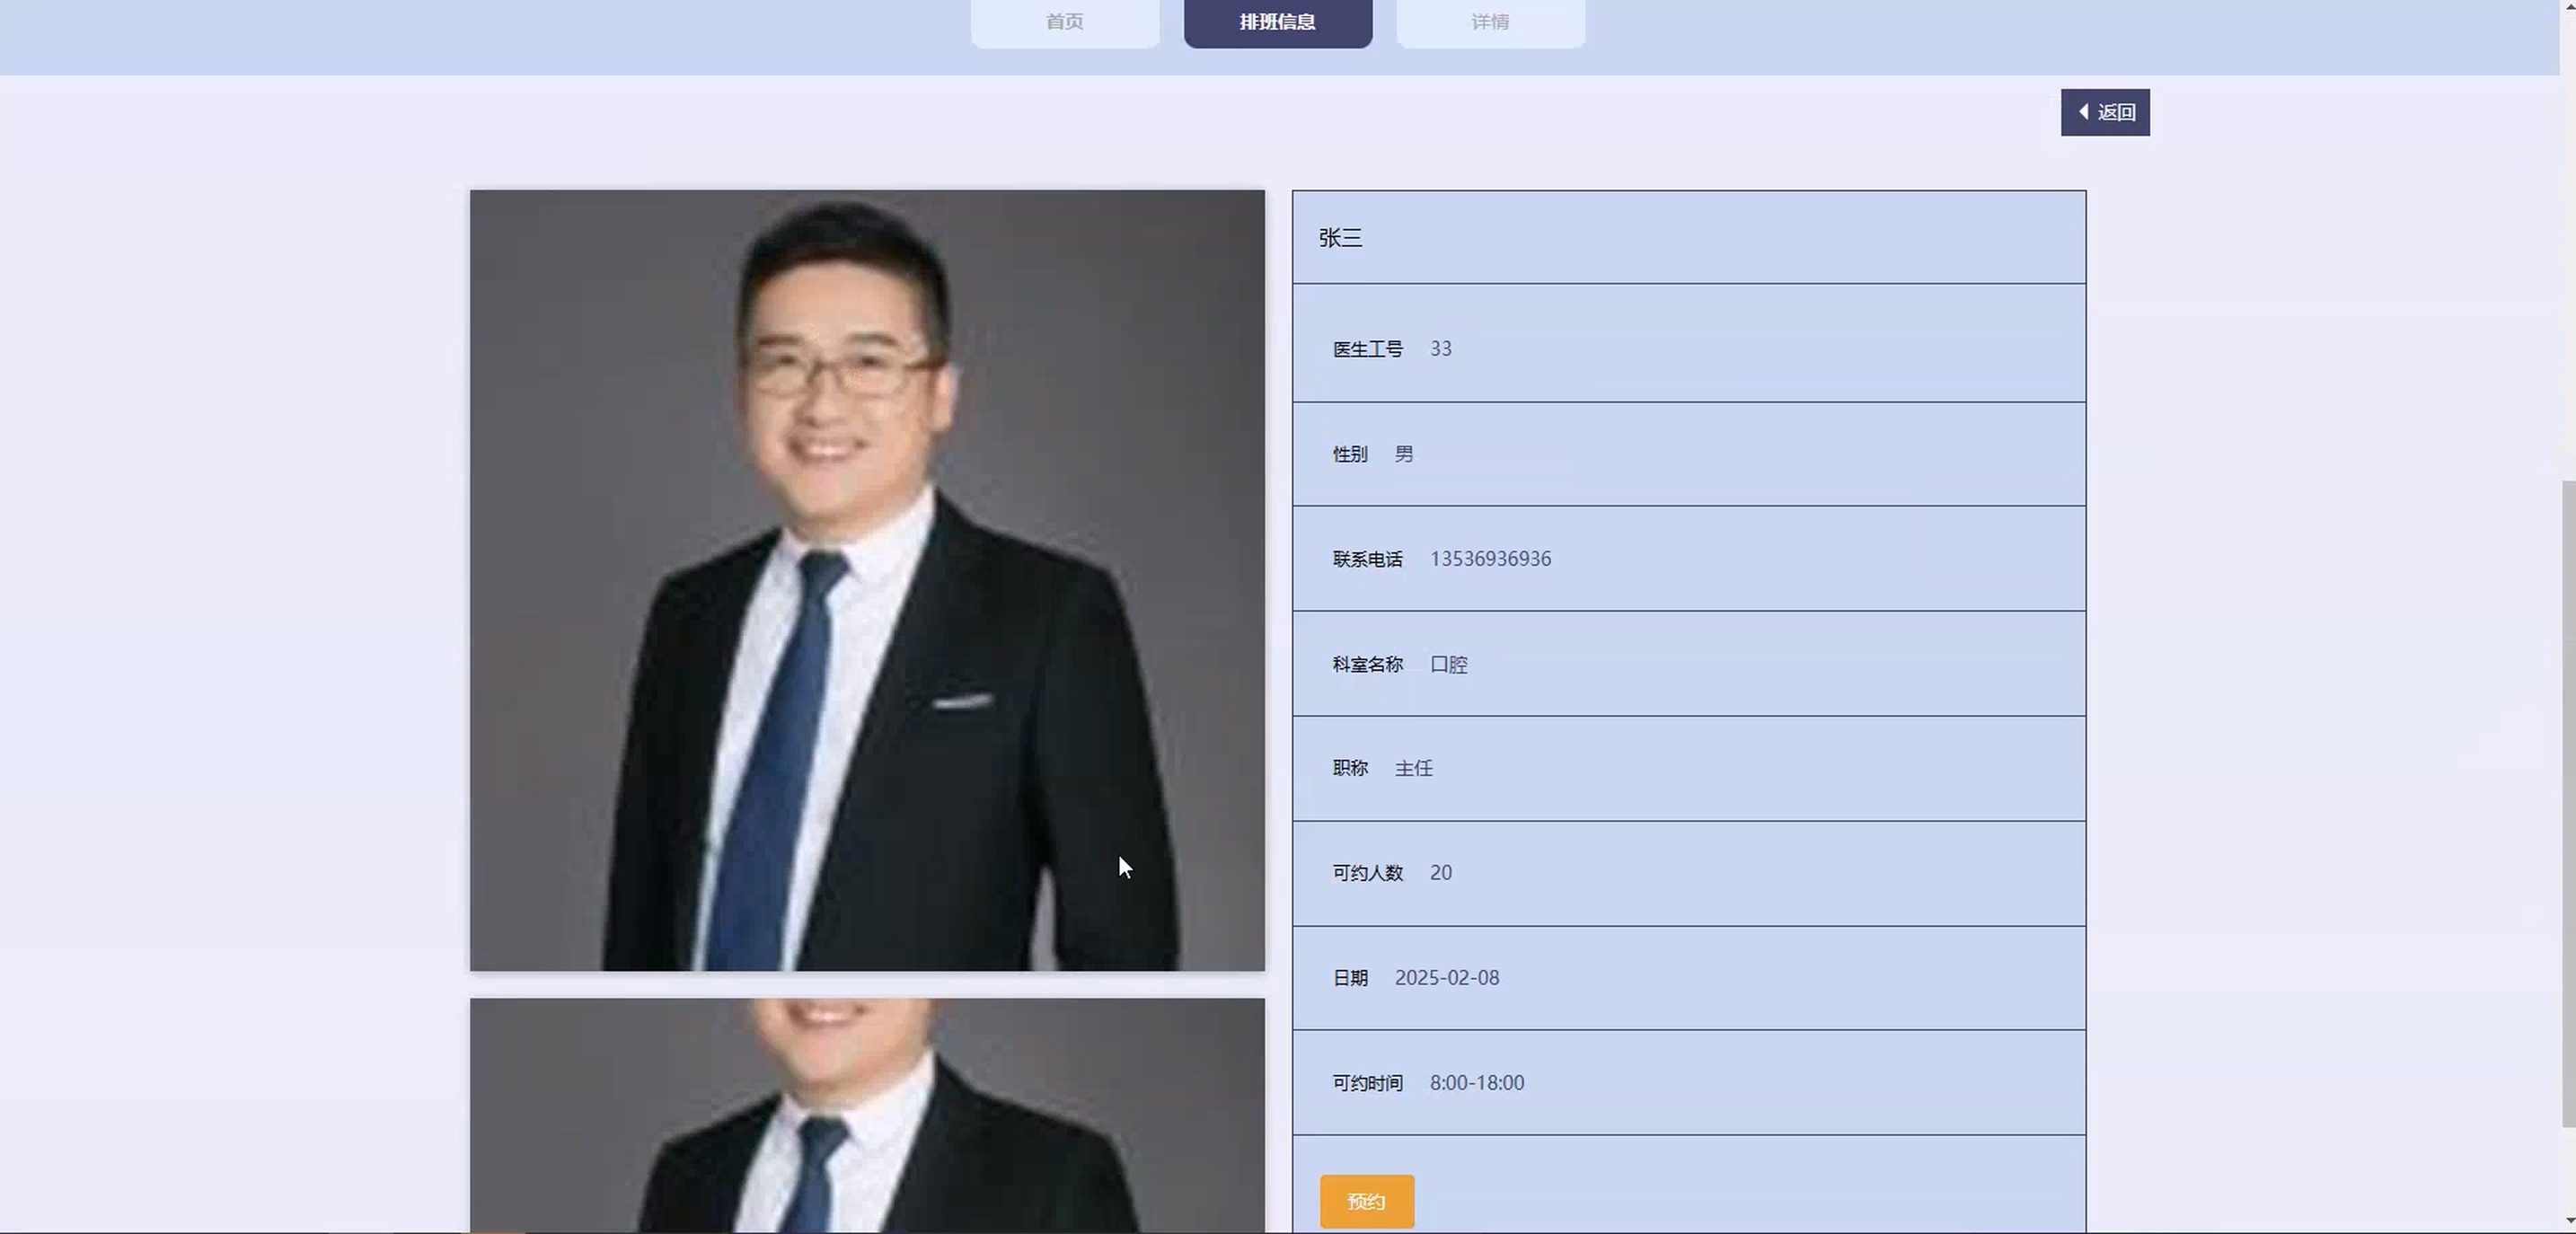Click the left arrow icon on 返回
Viewport: 2576px width, 1234px height.
(2083, 112)
